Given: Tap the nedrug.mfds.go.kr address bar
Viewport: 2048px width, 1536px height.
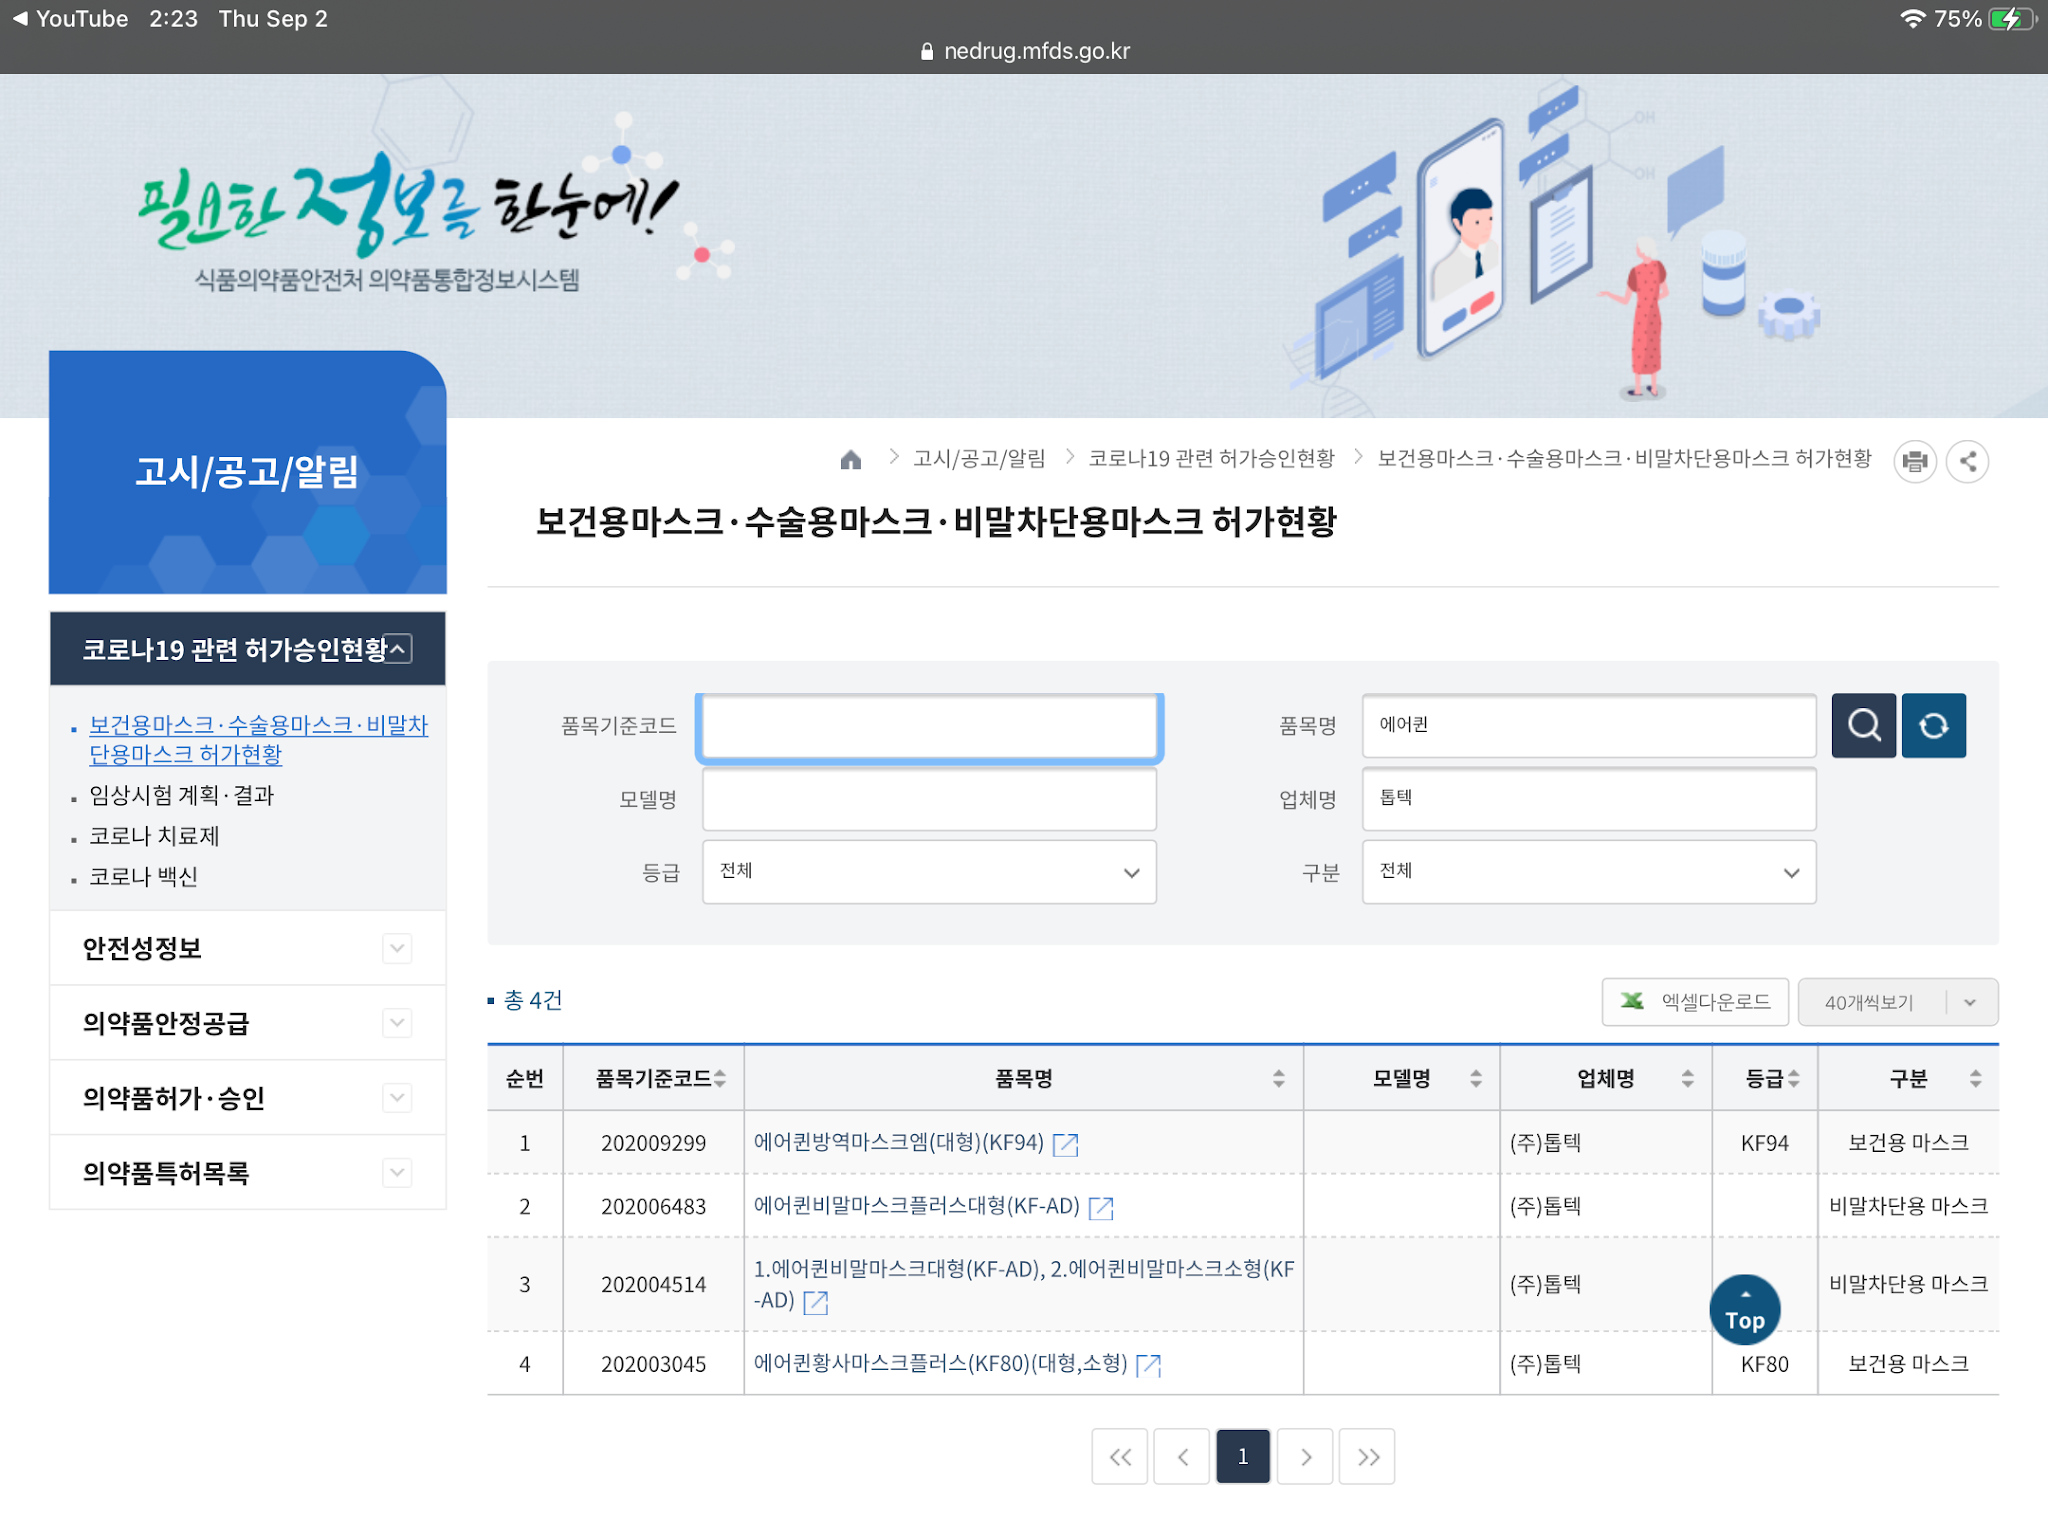Looking at the screenshot, I should (x=1025, y=51).
